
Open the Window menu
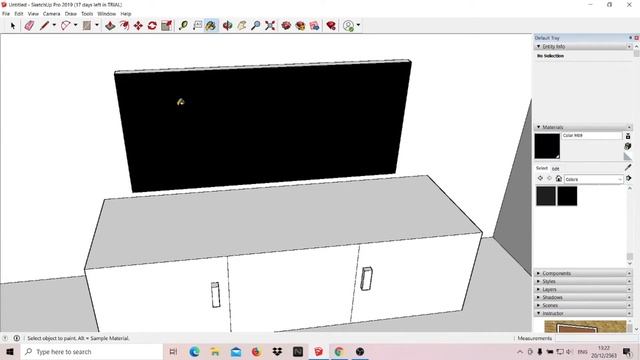[107, 14]
